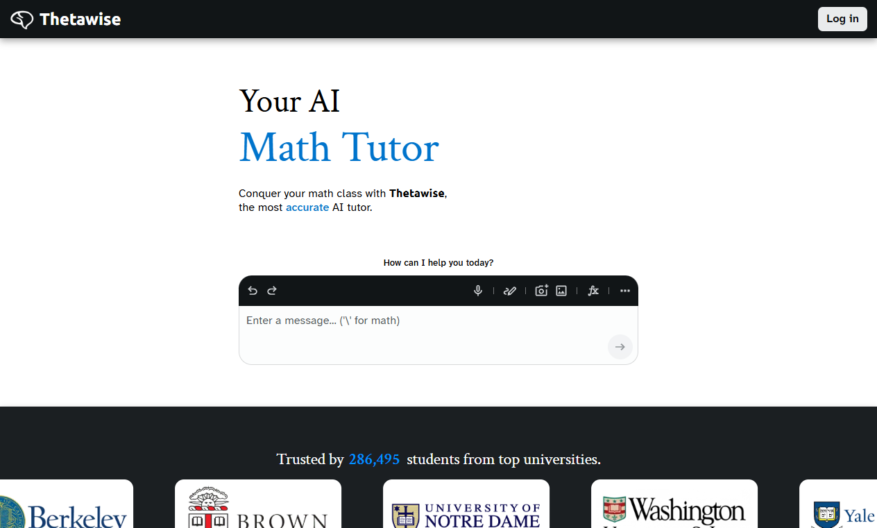Screen dimensions: 877x528
Task: Click the 'How can I help you today?' label
Action: tap(438, 263)
